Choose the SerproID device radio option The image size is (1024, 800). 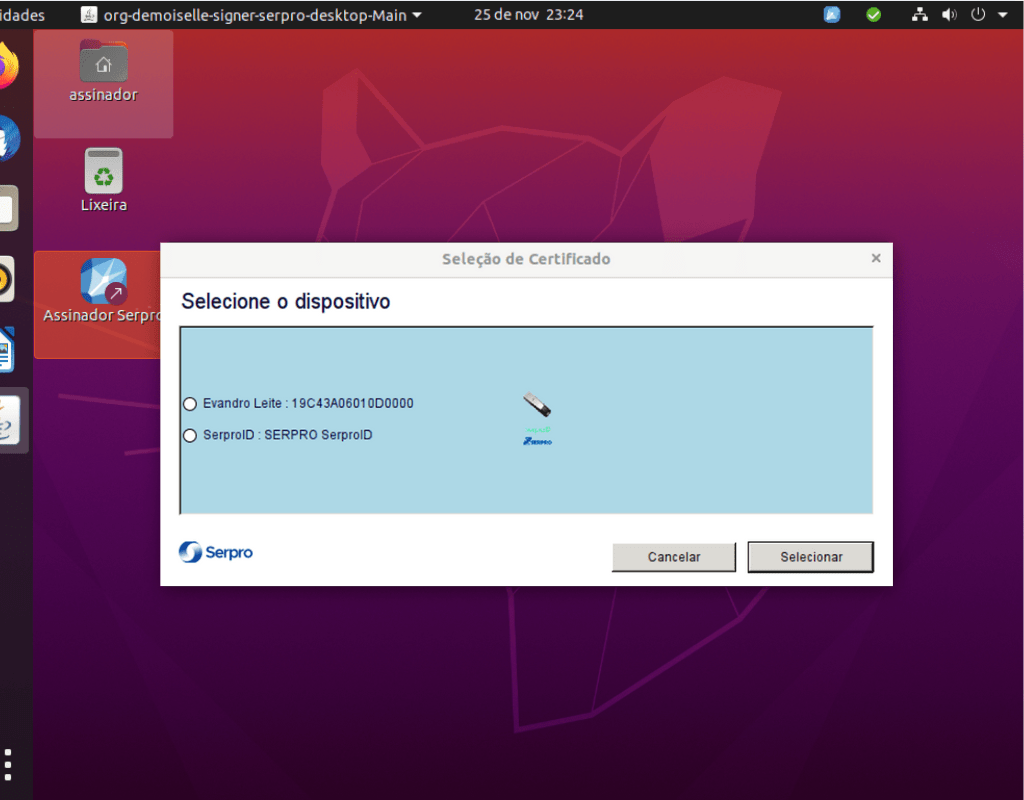190,436
